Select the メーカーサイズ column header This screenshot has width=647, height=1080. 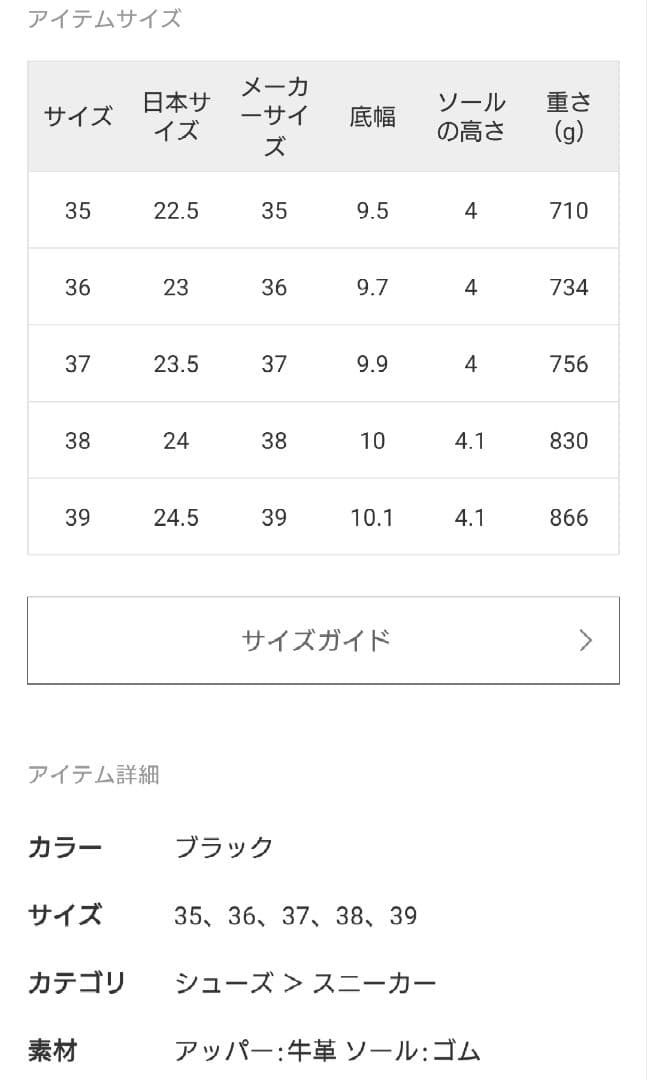pos(273,115)
